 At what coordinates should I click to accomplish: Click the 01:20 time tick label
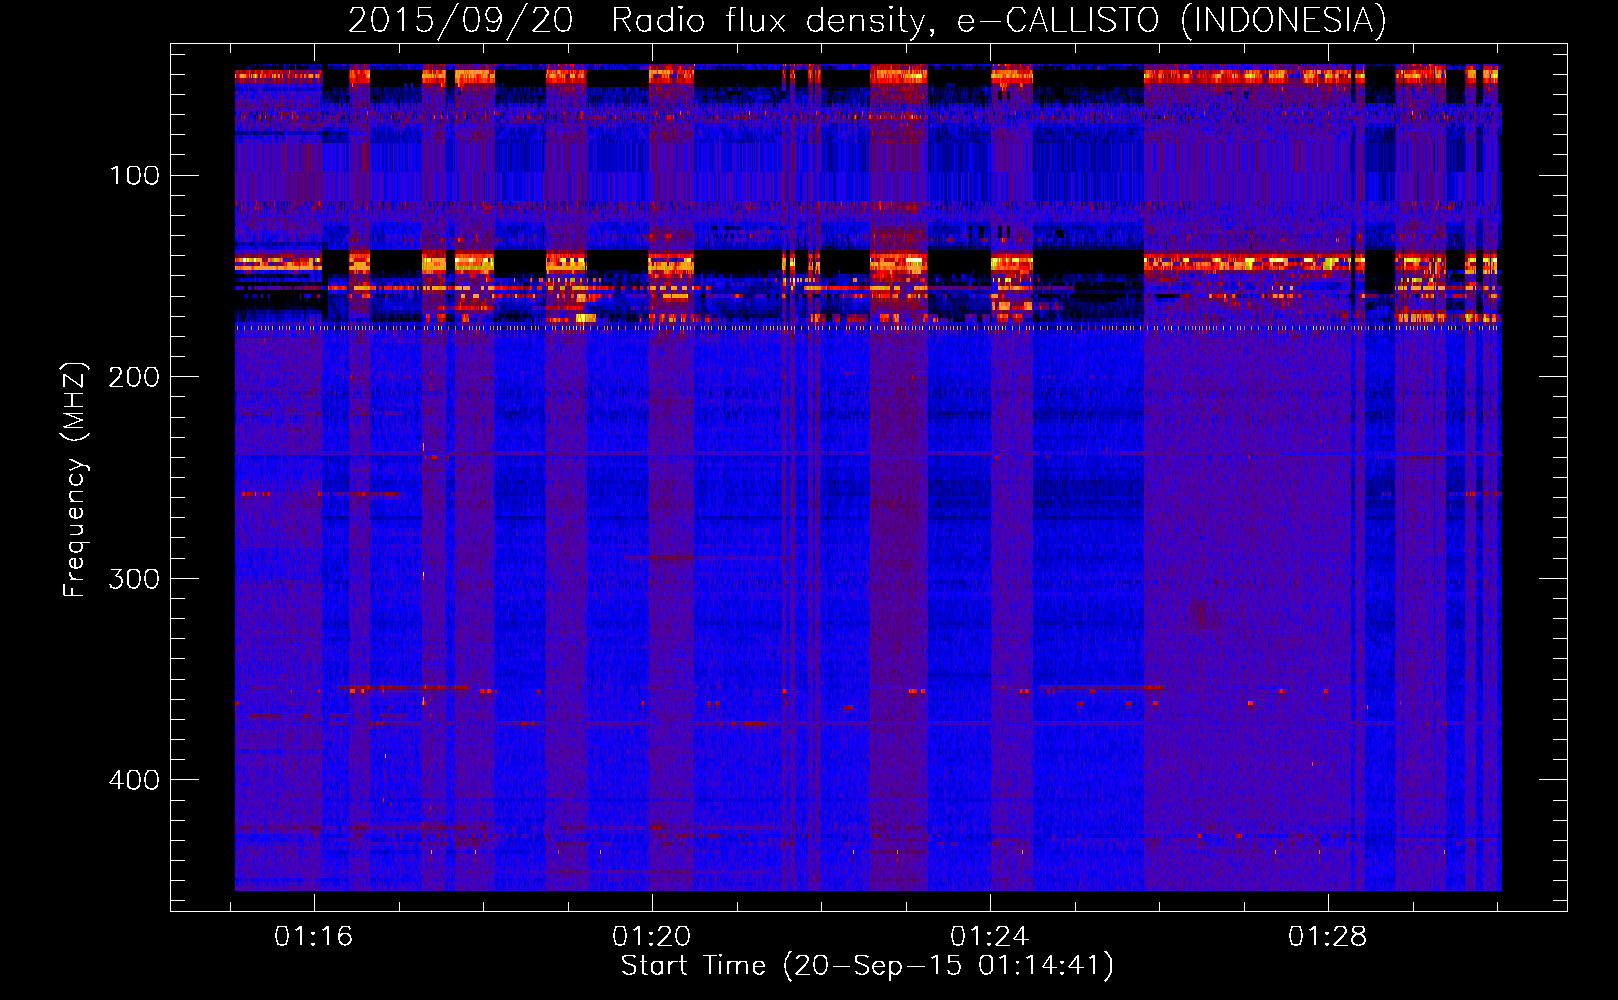[652, 937]
